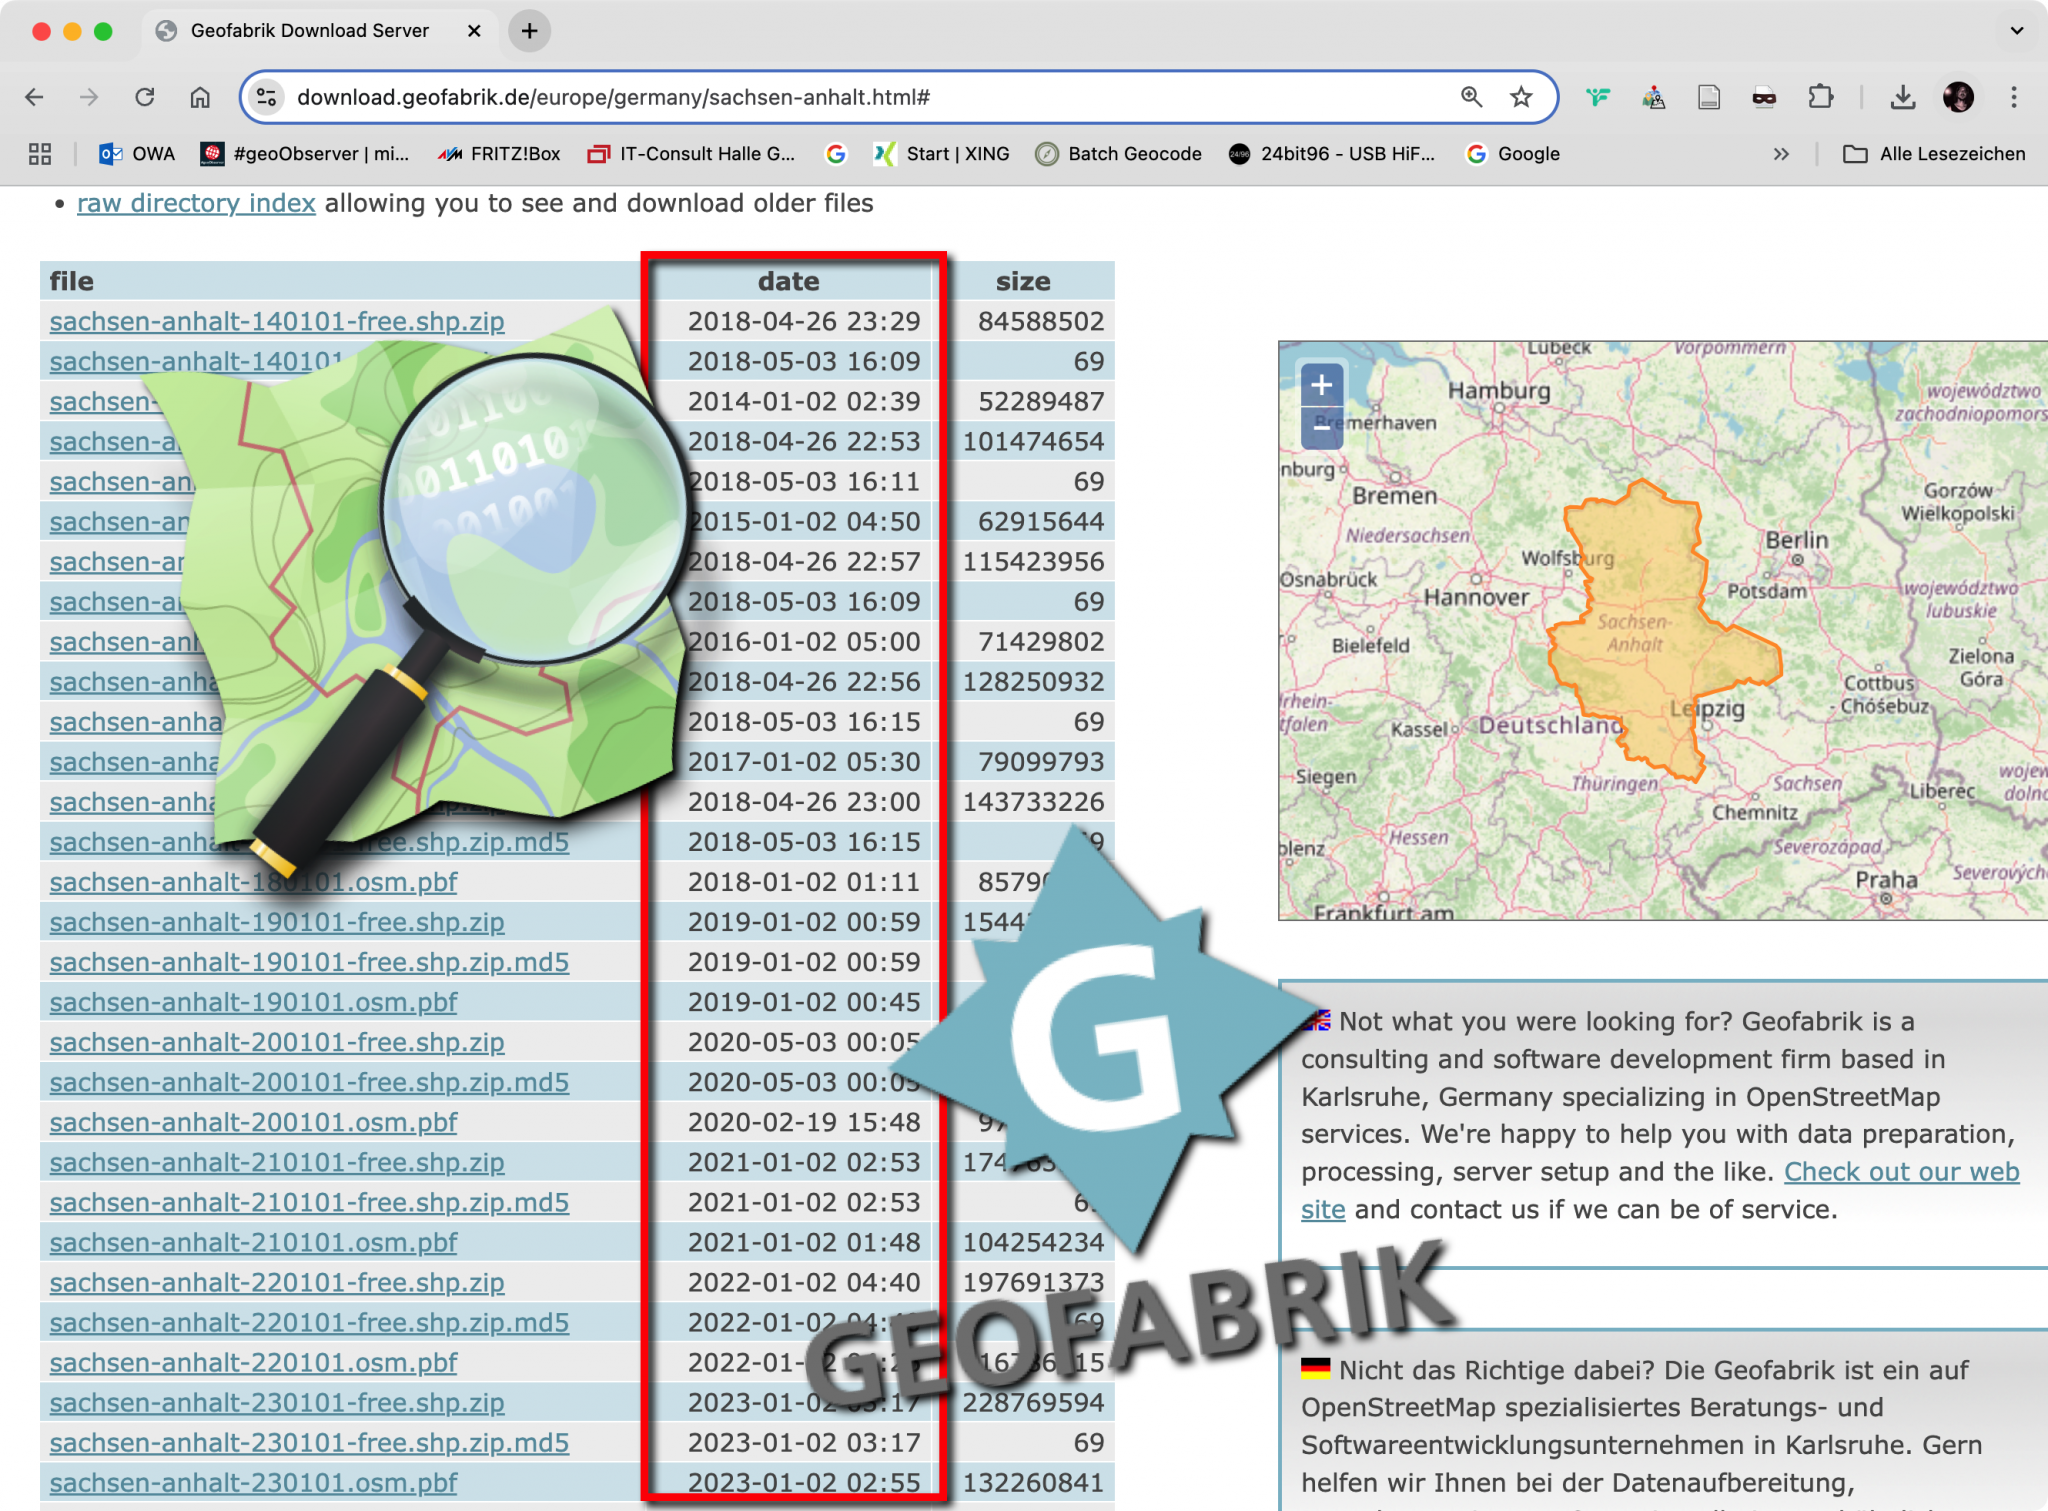Bookmark this page with the star
The width and height of the screenshot is (2048, 1511).
point(1521,97)
